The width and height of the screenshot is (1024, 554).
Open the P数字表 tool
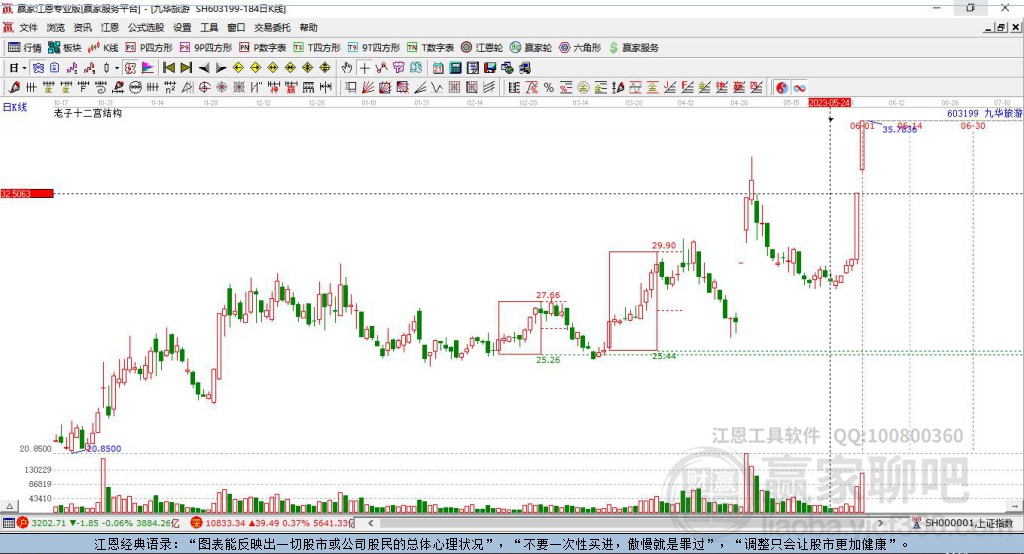[x=263, y=48]
